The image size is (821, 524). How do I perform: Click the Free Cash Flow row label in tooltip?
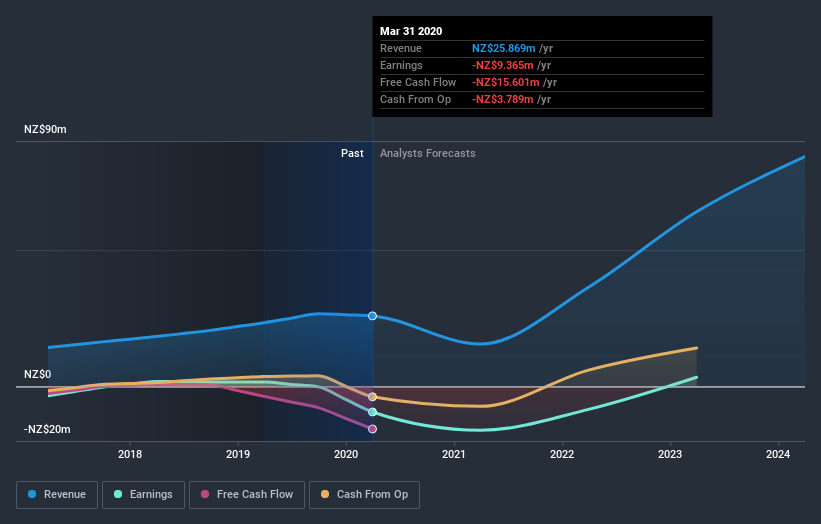click(x=418, y=82)
